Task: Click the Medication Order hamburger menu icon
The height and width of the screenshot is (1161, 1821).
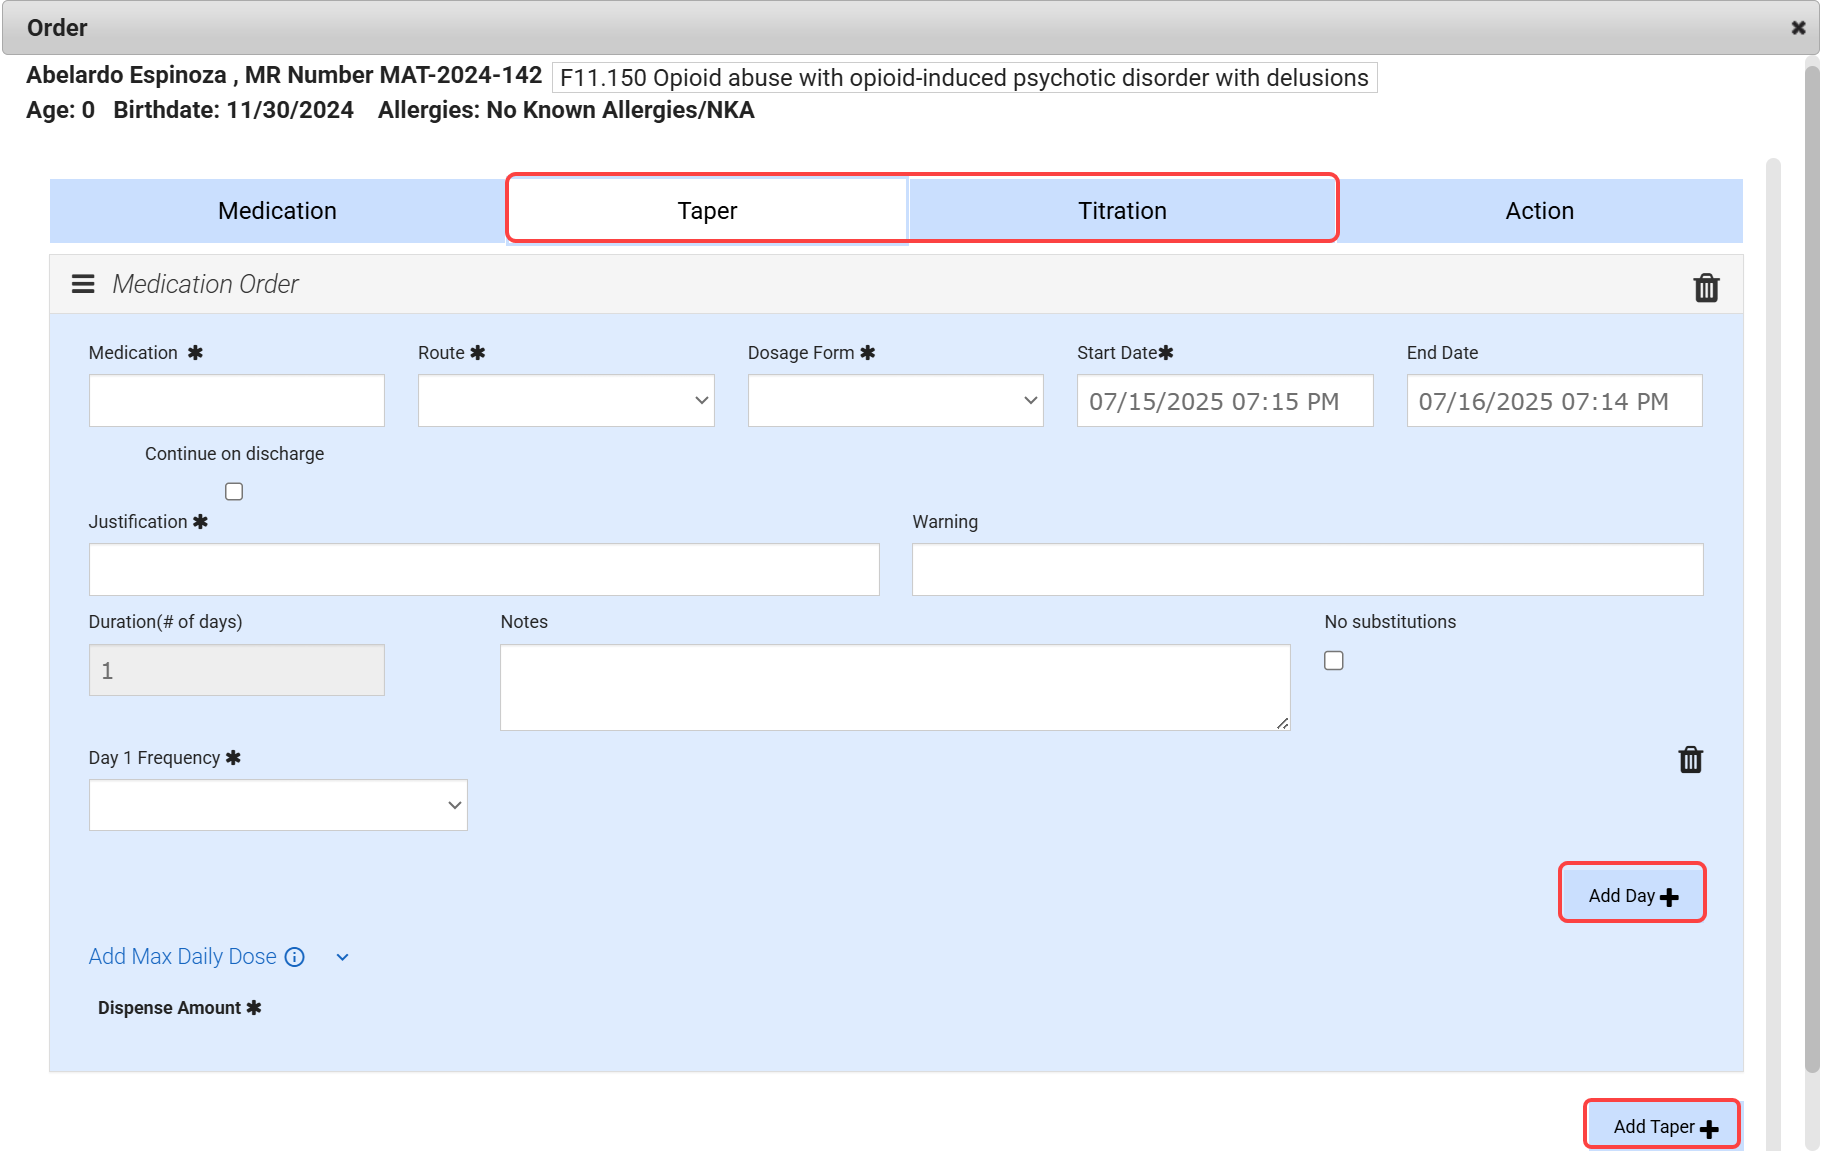Action: pos(83,284)
